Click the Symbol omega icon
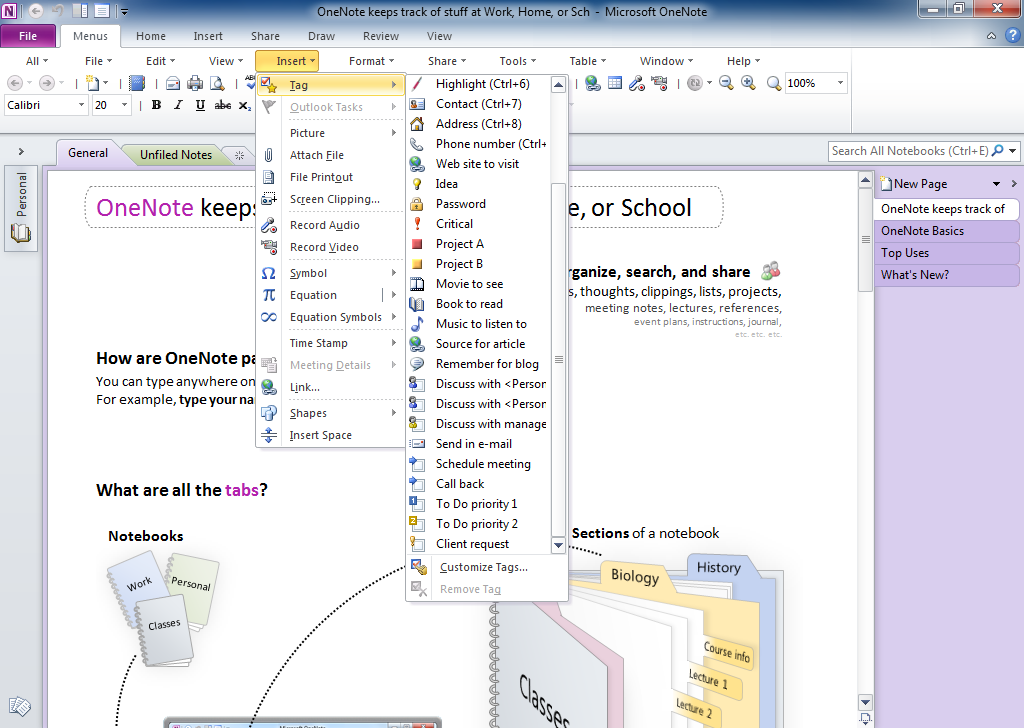1024x728 pixels. [268, 273]
